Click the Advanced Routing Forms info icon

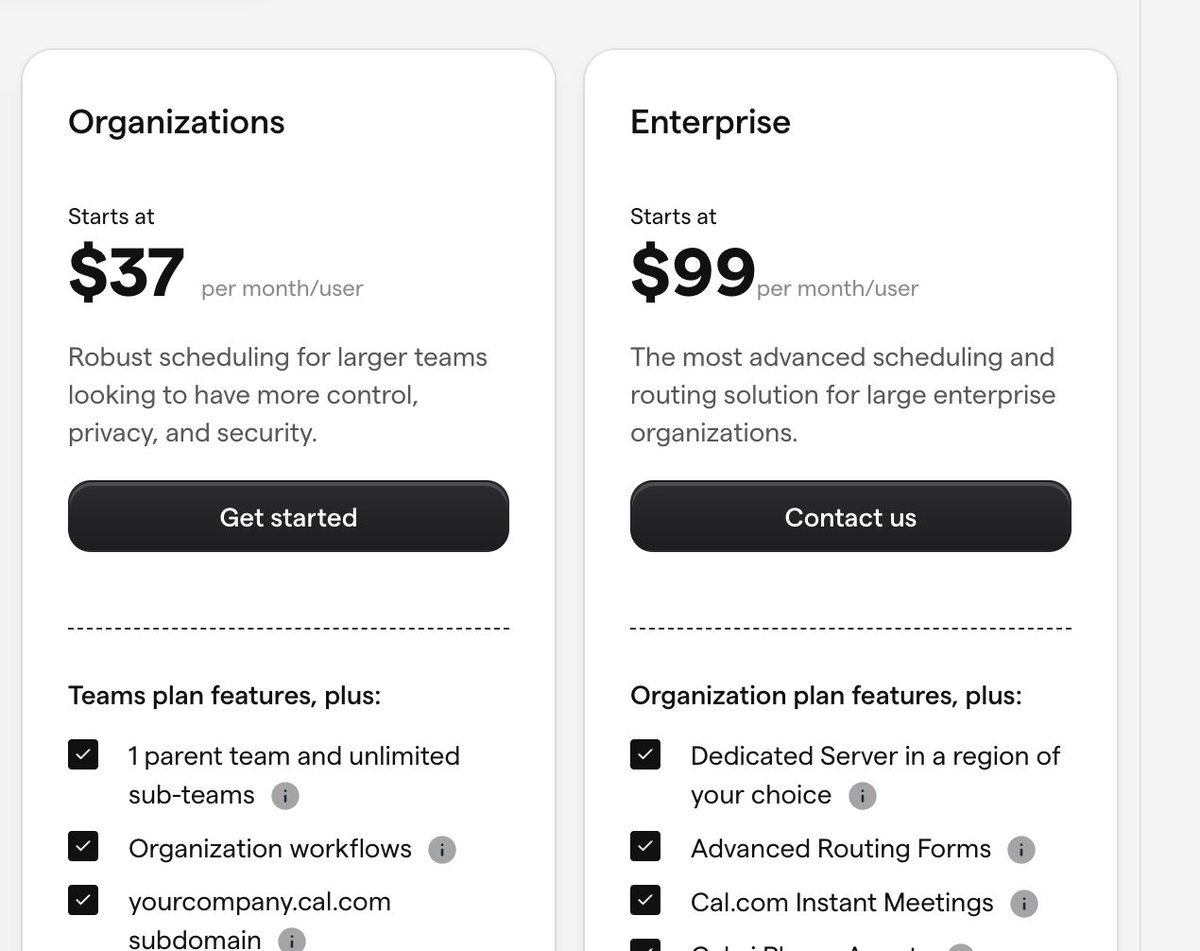point(1021,850)
